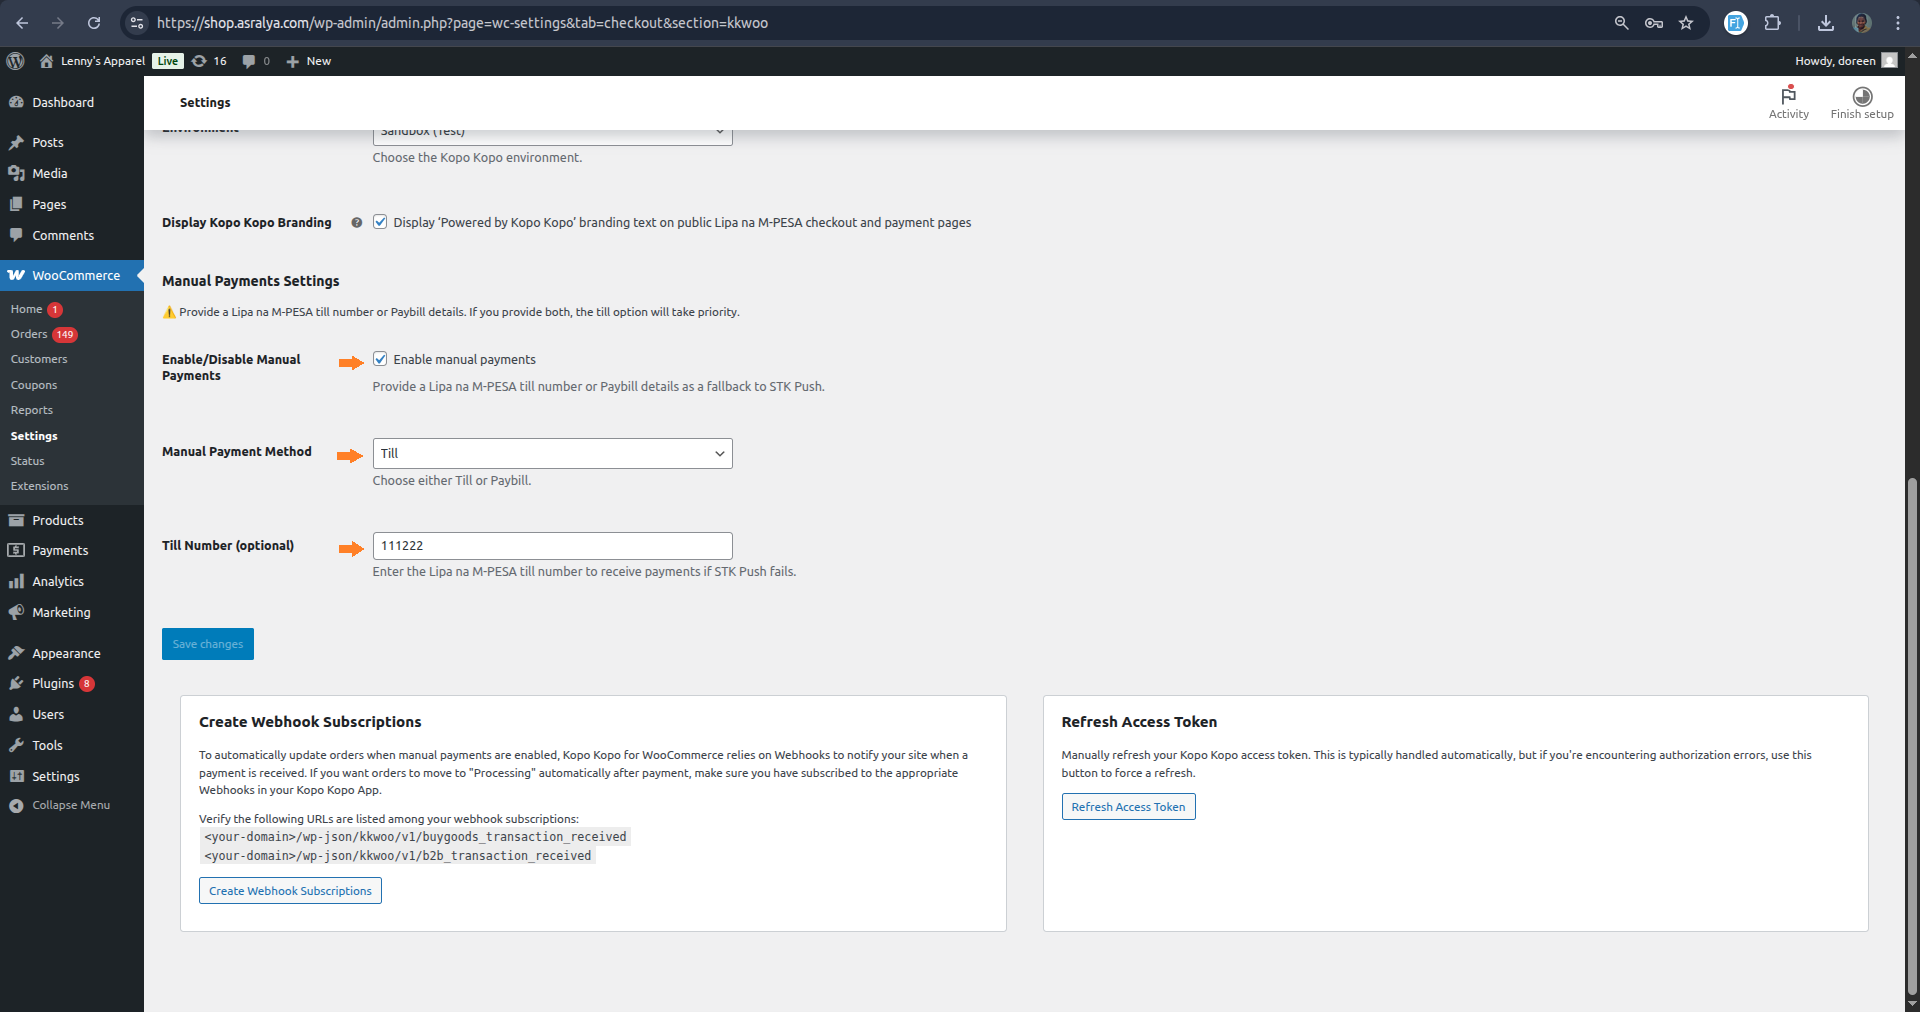The width and height of the screenshot is (1920, 1012).
Task: Open the Analytics sidebar icon
Action: pyautogui.click(x=17, y=581)
